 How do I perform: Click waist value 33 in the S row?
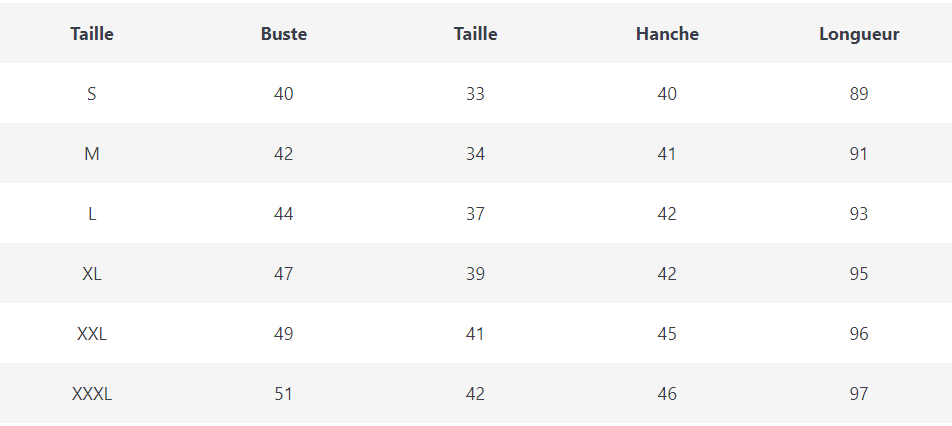475,94
